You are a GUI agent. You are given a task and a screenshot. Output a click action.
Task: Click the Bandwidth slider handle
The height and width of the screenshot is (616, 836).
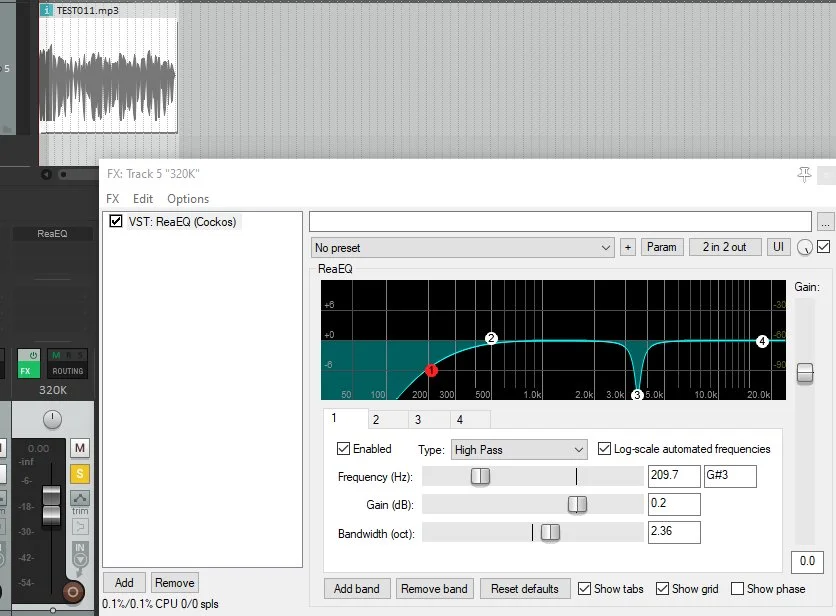click(550, 533)
